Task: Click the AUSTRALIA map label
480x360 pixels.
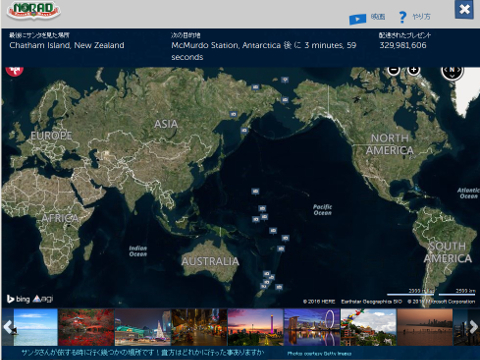Action: tap(211, 261)
